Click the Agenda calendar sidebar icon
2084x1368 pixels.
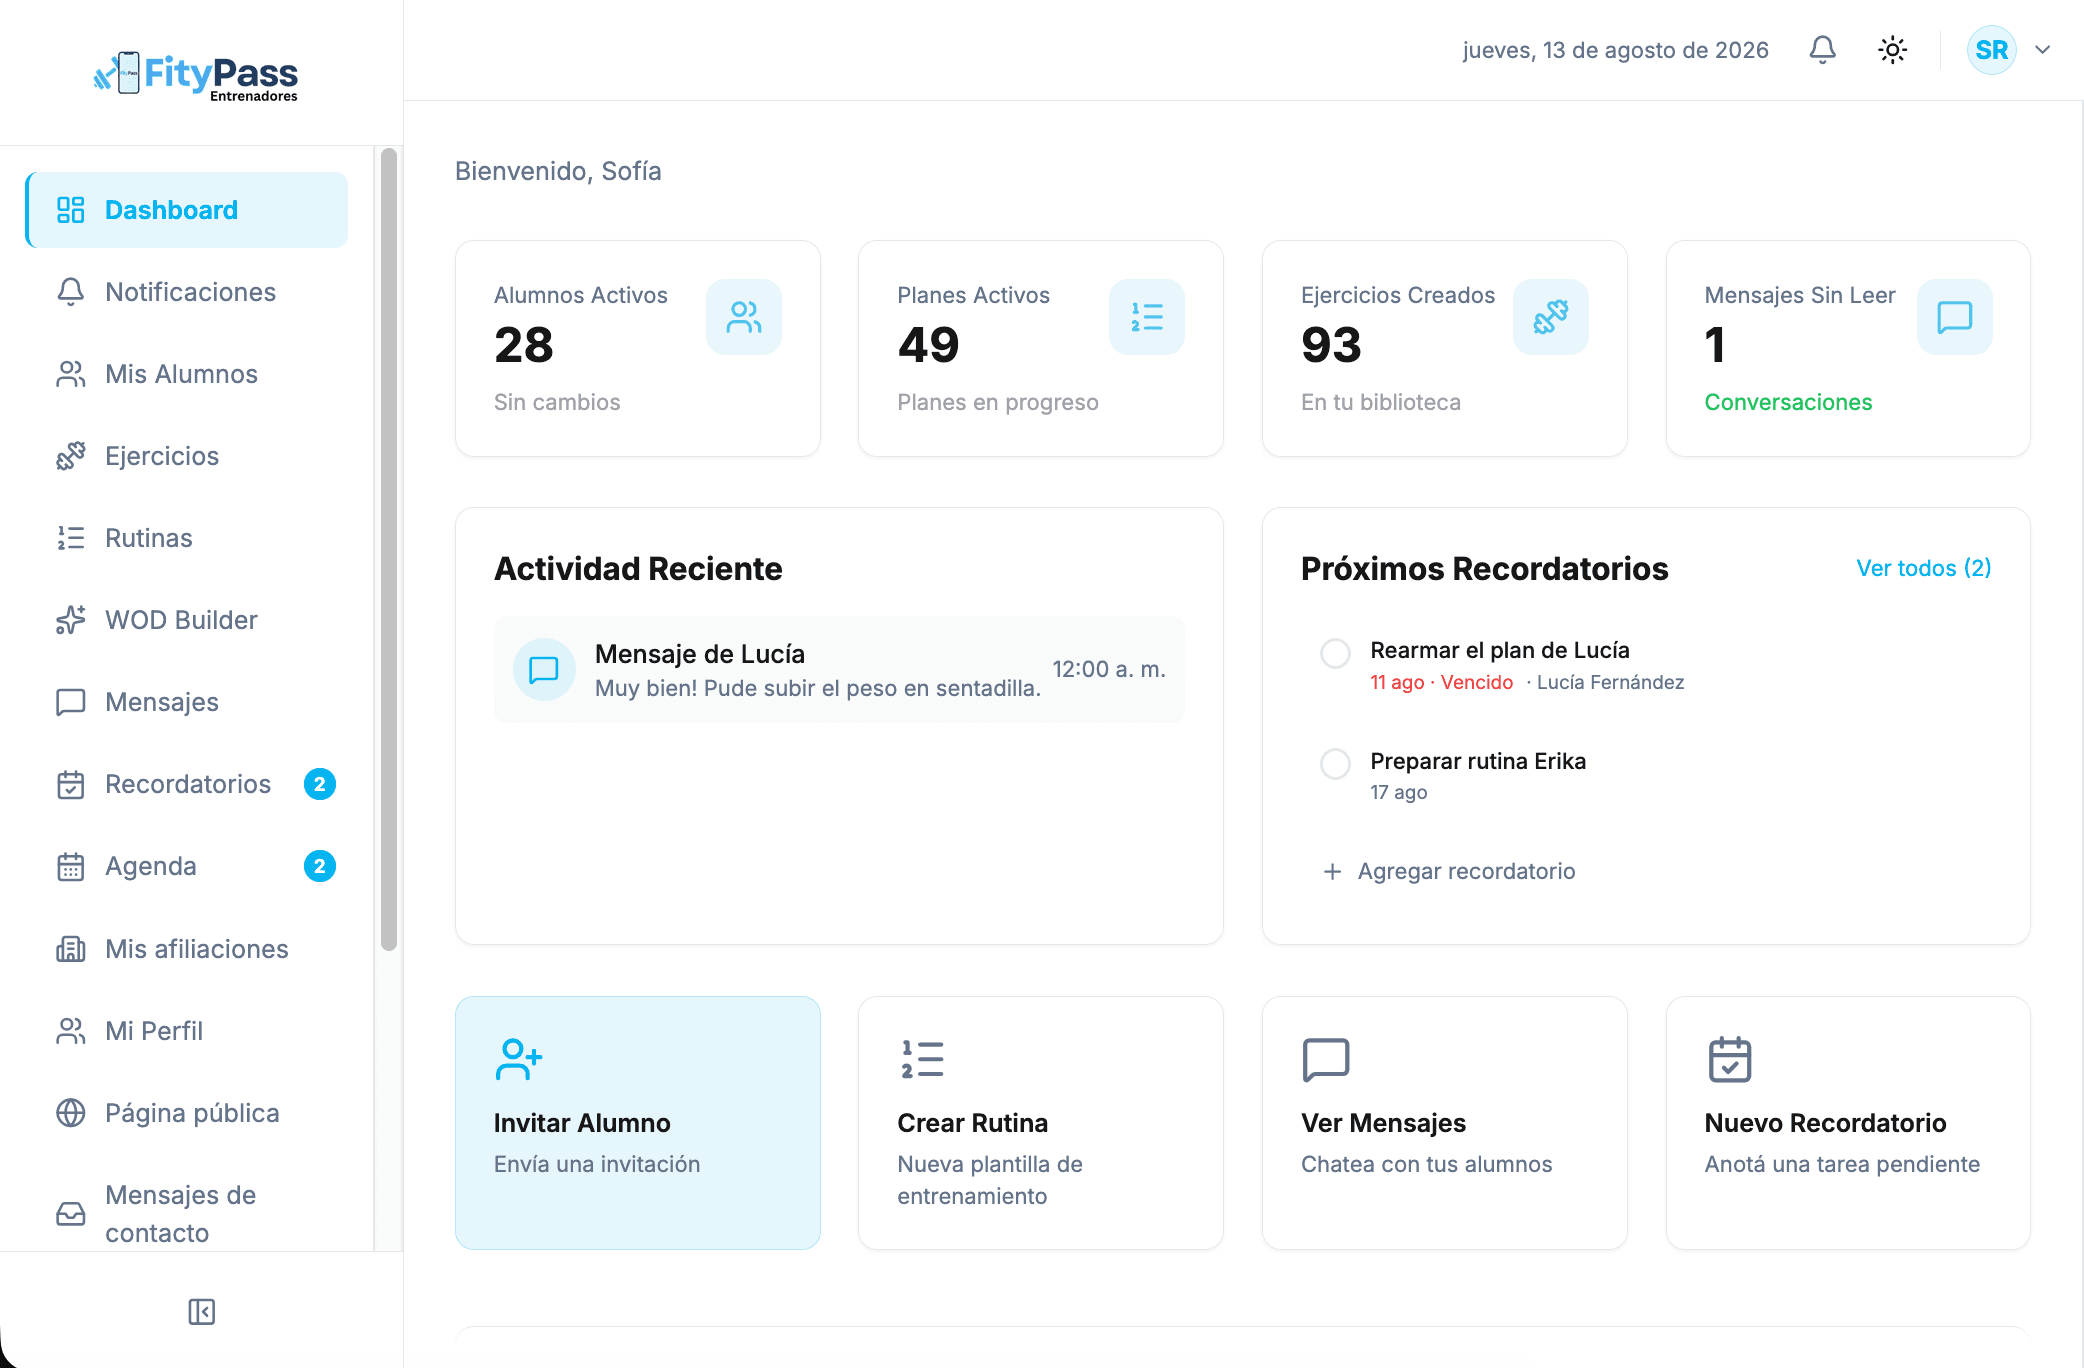71,866
